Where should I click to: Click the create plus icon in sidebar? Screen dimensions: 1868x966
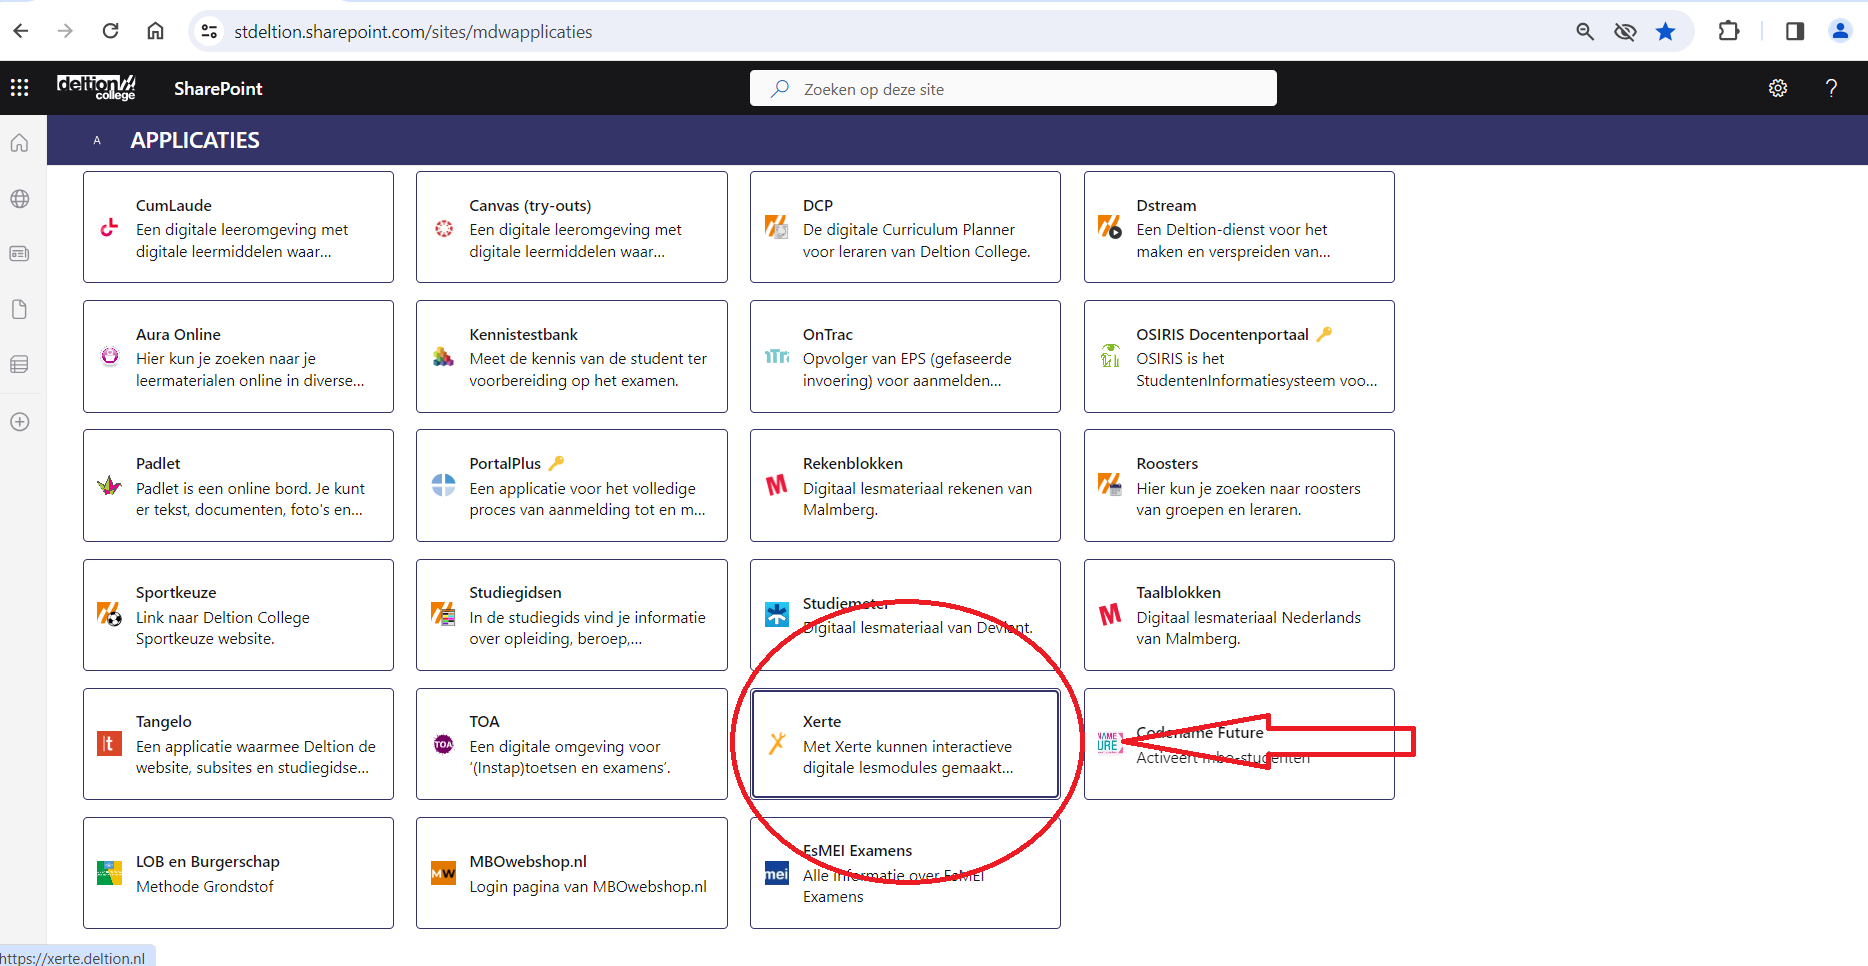[x=19, y=422]
